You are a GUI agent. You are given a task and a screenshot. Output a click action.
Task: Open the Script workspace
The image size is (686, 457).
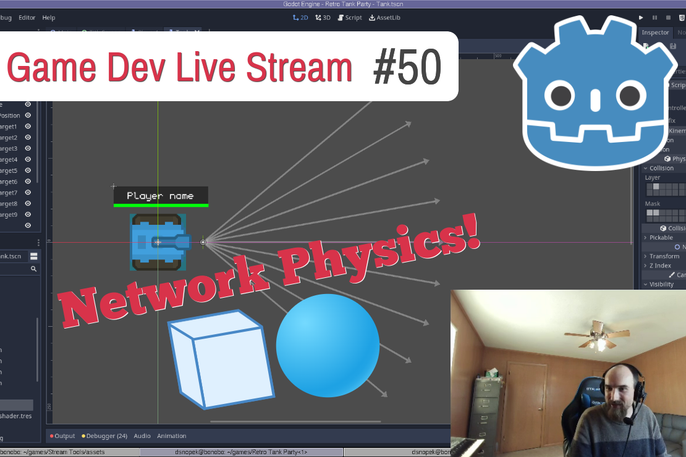pyautogui.click(x=350, y=18)
